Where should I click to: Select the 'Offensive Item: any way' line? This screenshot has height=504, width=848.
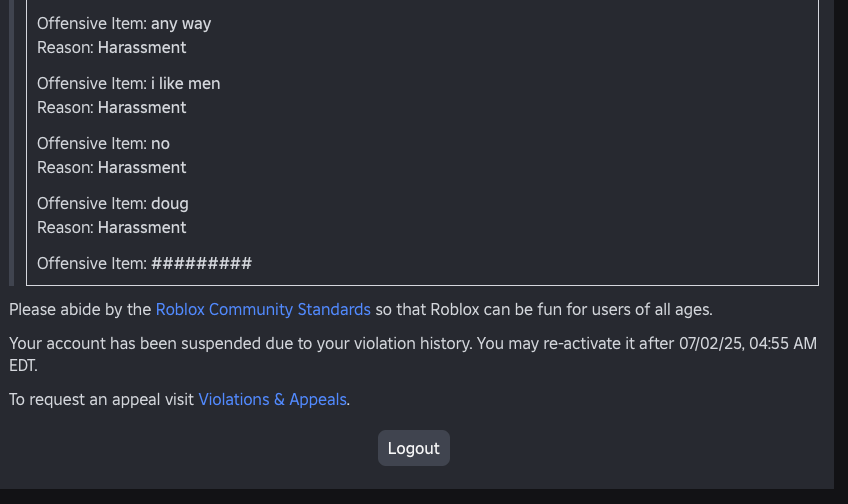[x=124, y=24]
